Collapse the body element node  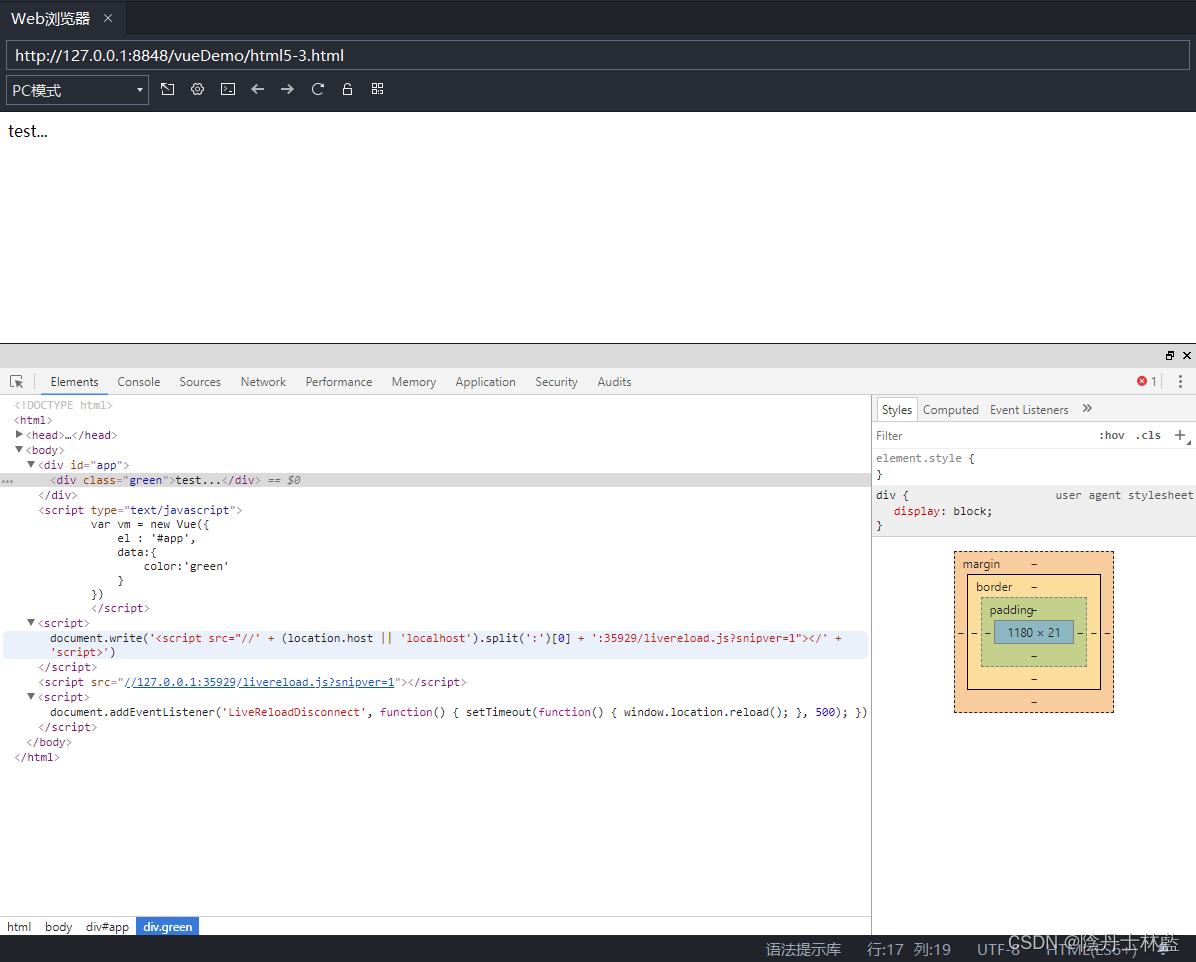click(x=19, y=449)
